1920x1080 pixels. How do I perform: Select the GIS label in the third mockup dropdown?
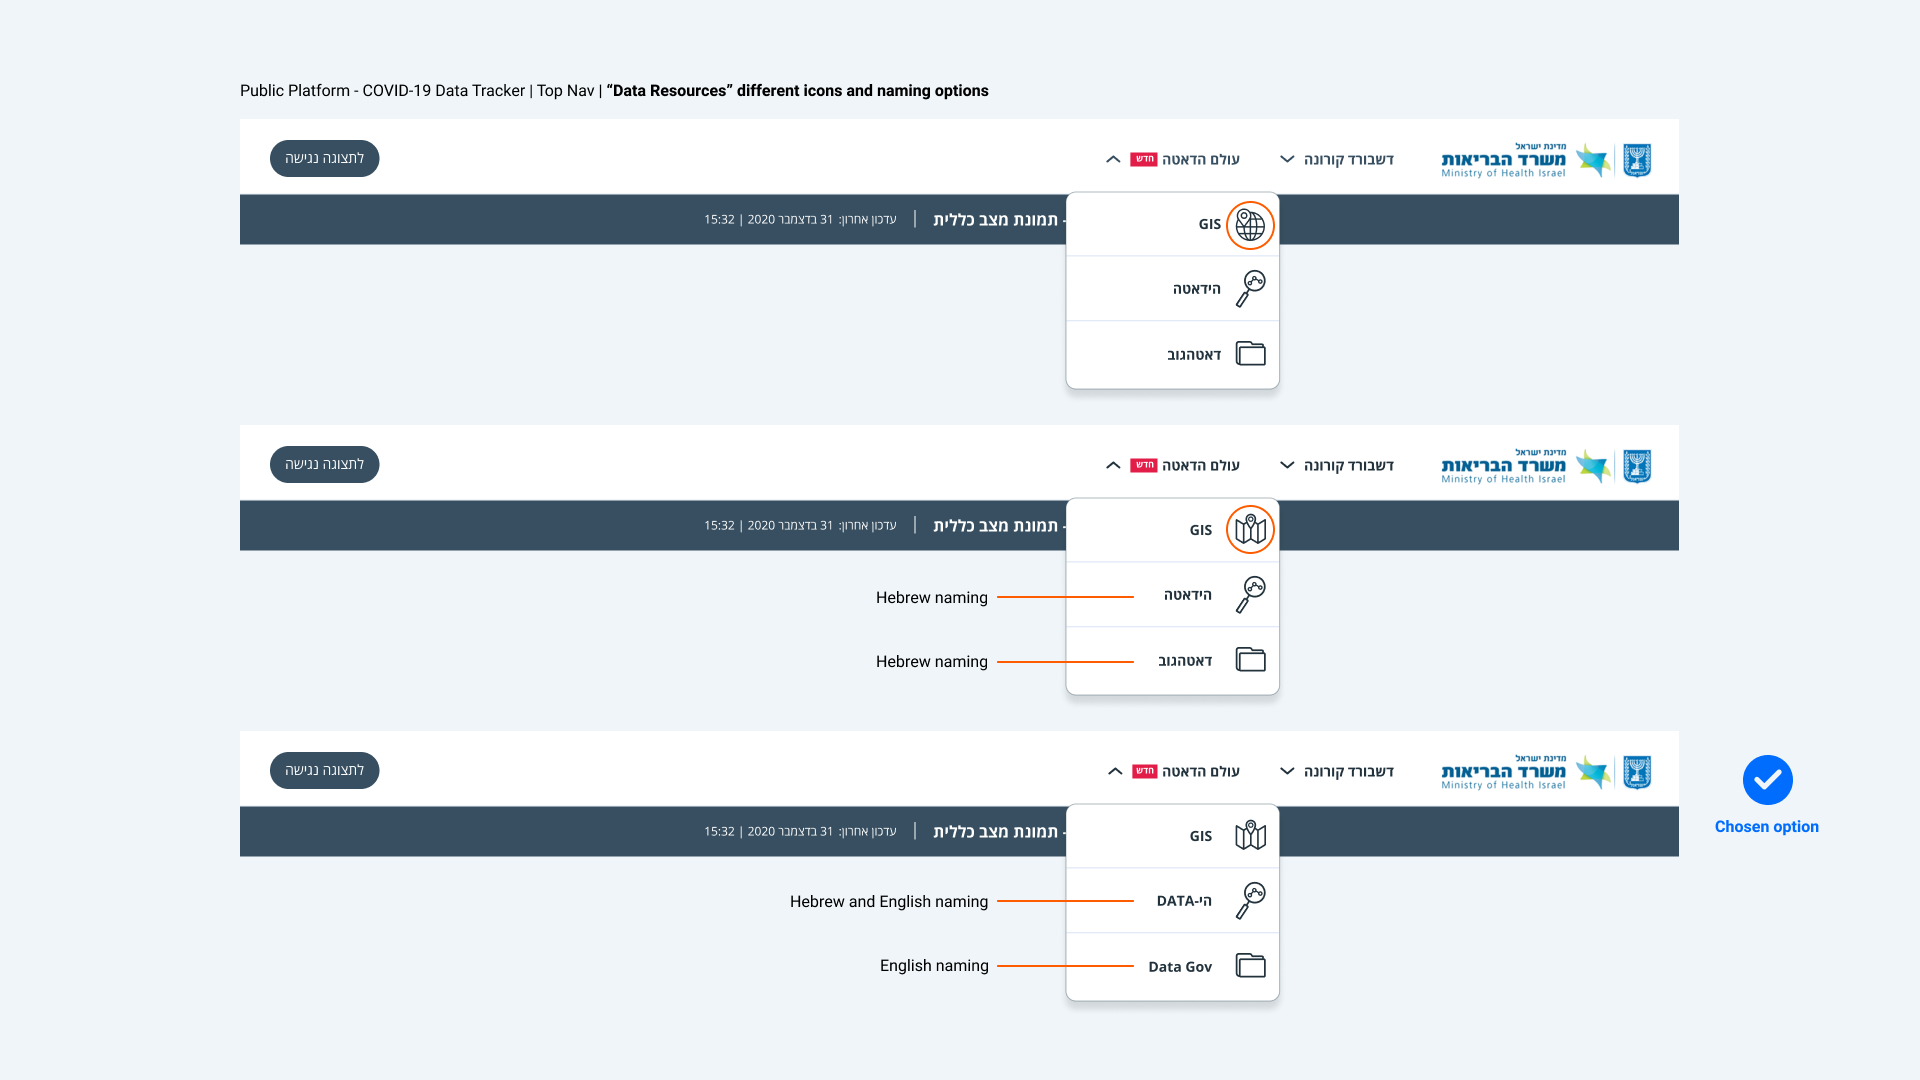tap(1200, 836)
